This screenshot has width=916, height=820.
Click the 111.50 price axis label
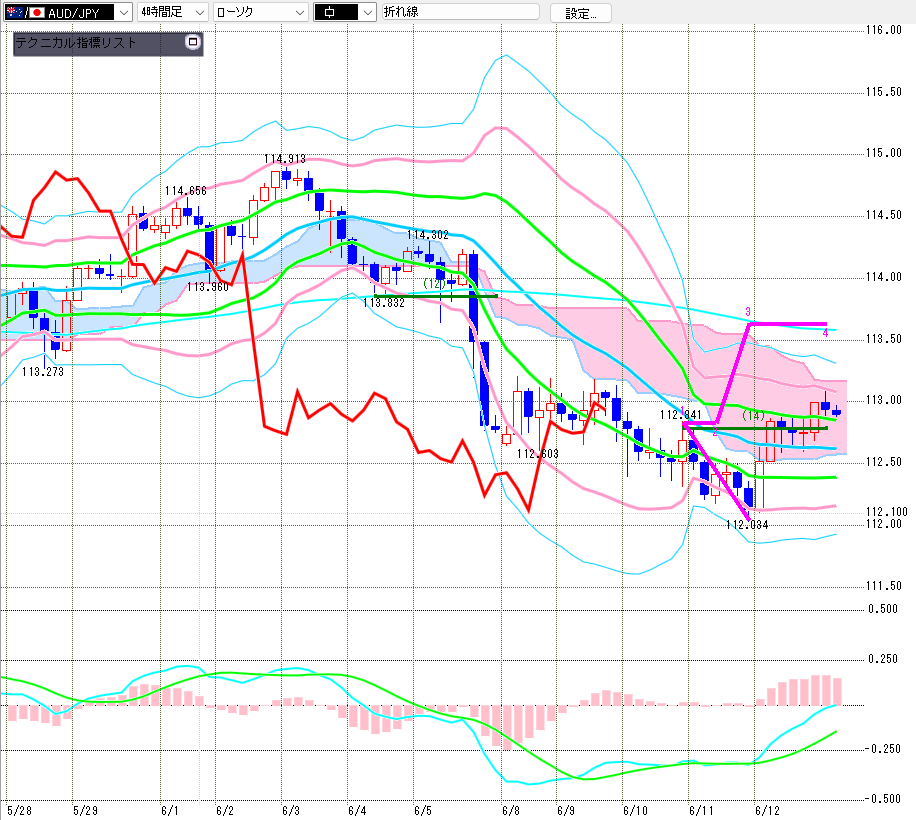point(884,586)
